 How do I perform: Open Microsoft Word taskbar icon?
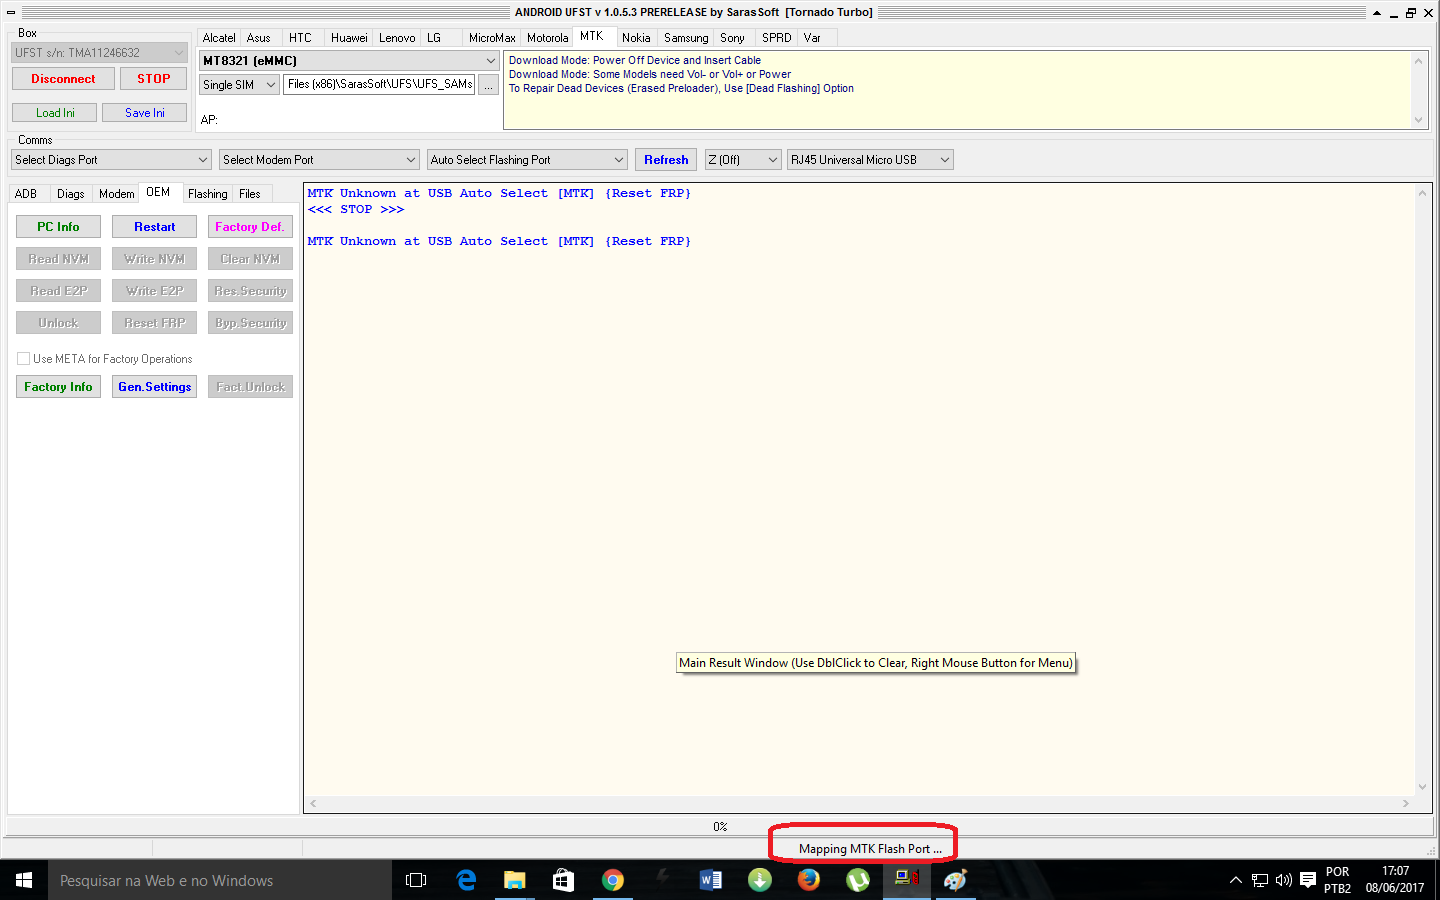pyautogui.click(x=710, y=880)
